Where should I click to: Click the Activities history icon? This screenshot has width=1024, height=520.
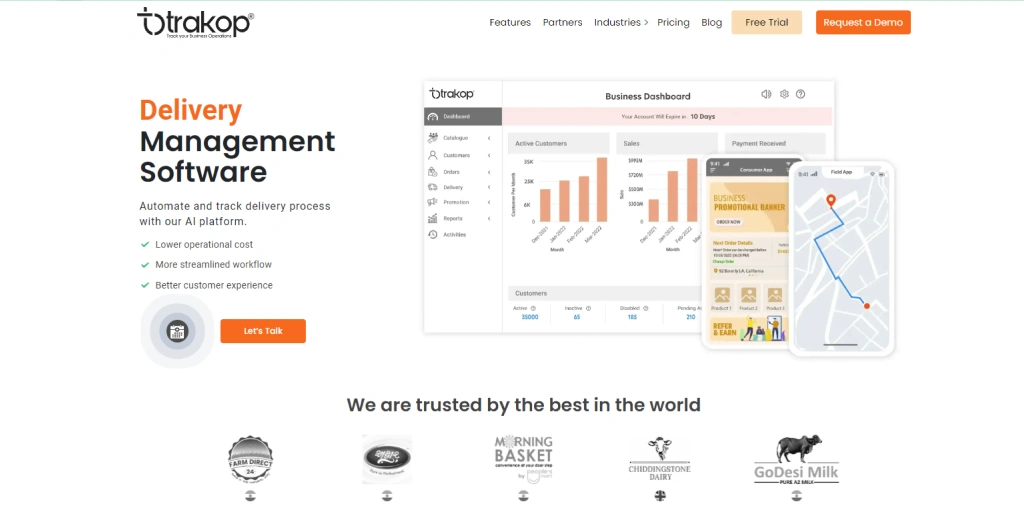point(432,235)
